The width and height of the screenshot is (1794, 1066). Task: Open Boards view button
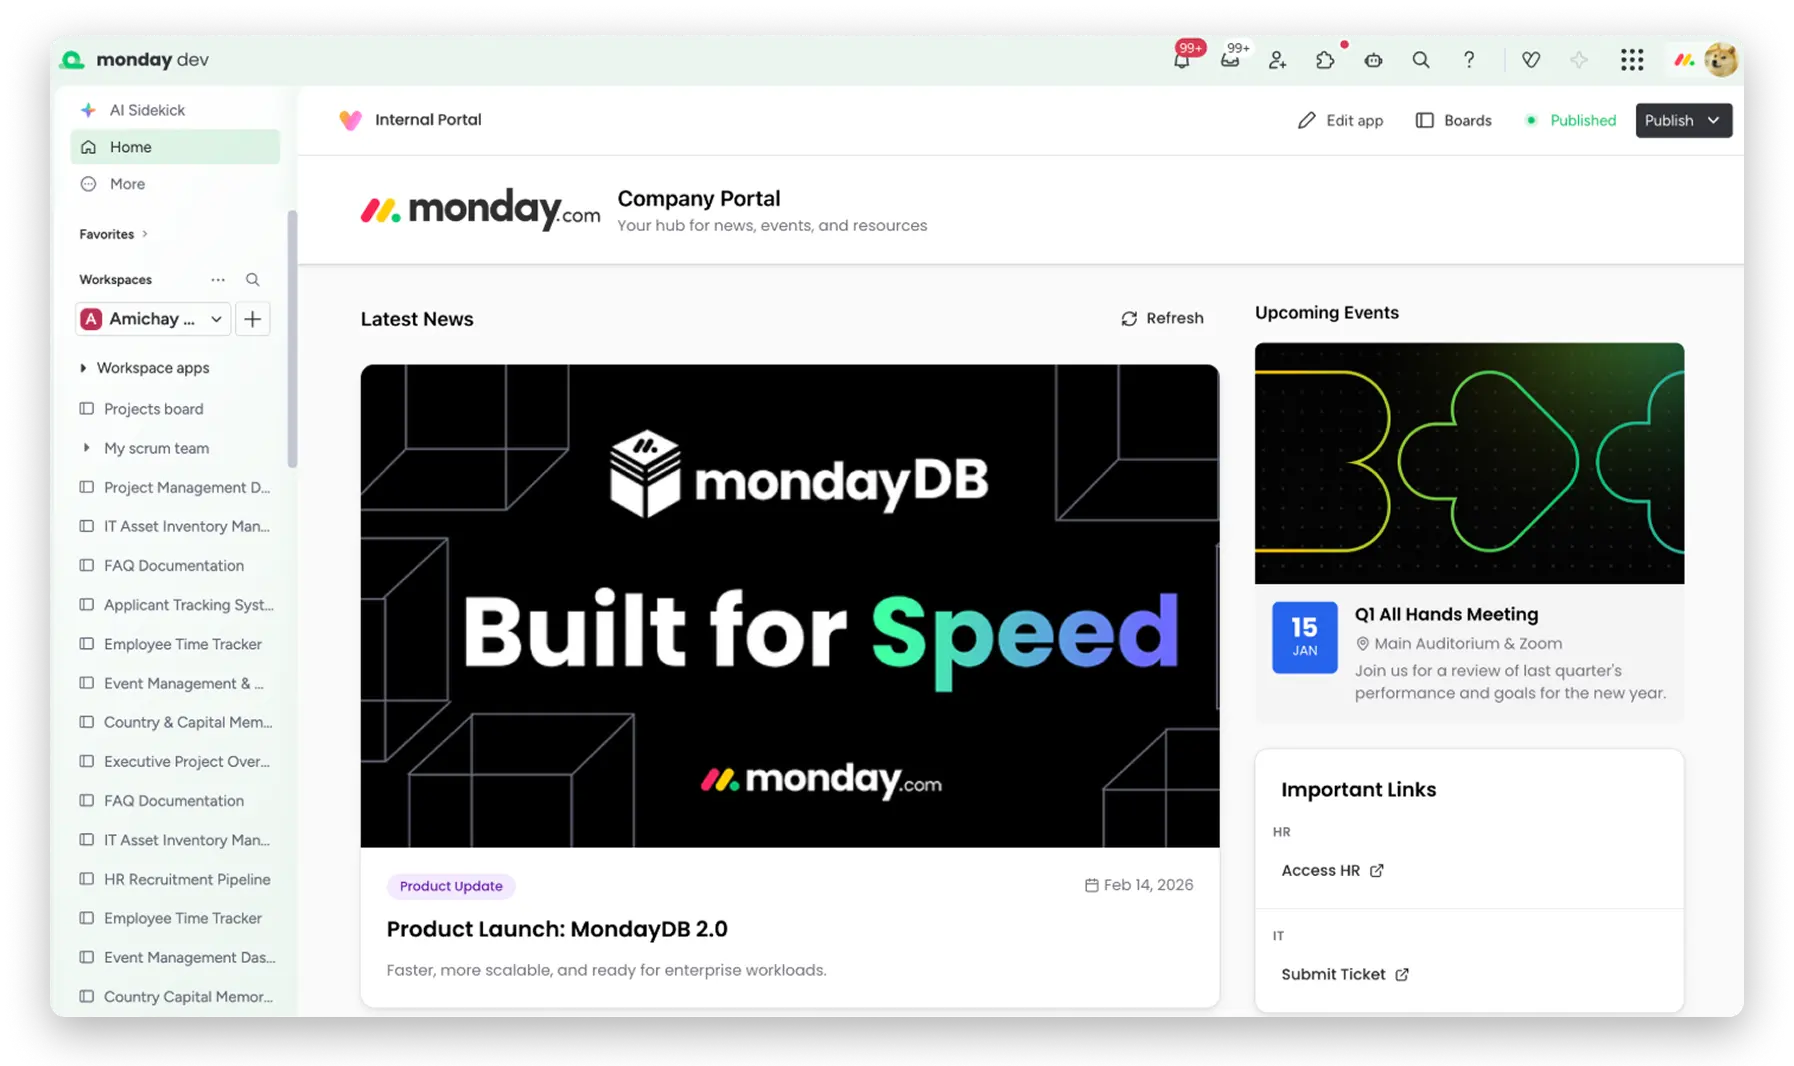pyautogui.click(x=1453, y=120)
